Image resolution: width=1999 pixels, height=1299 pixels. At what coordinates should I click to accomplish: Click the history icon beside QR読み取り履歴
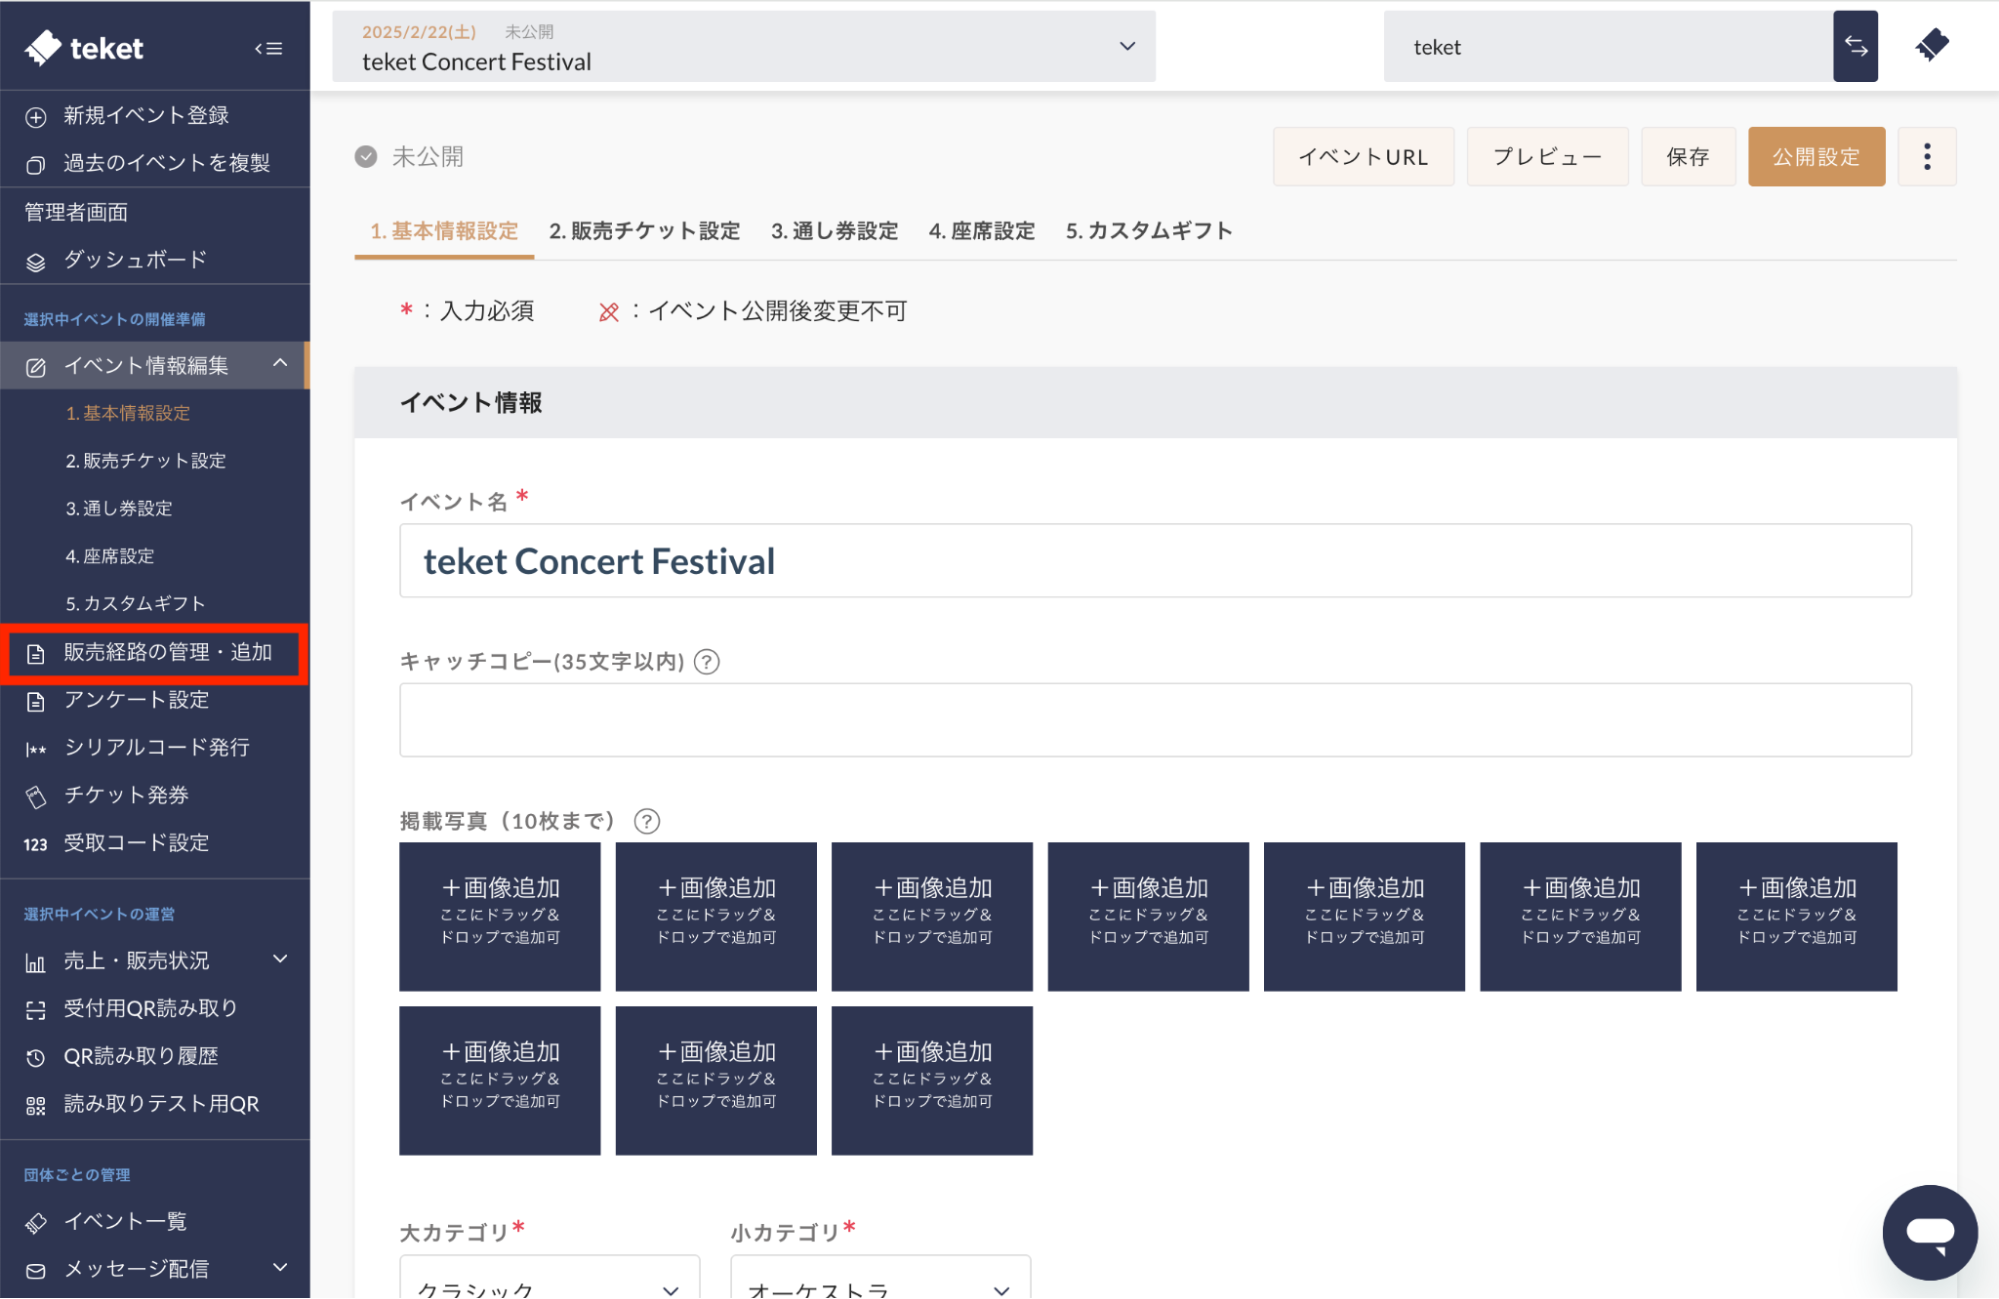[x=36, y=1058]
